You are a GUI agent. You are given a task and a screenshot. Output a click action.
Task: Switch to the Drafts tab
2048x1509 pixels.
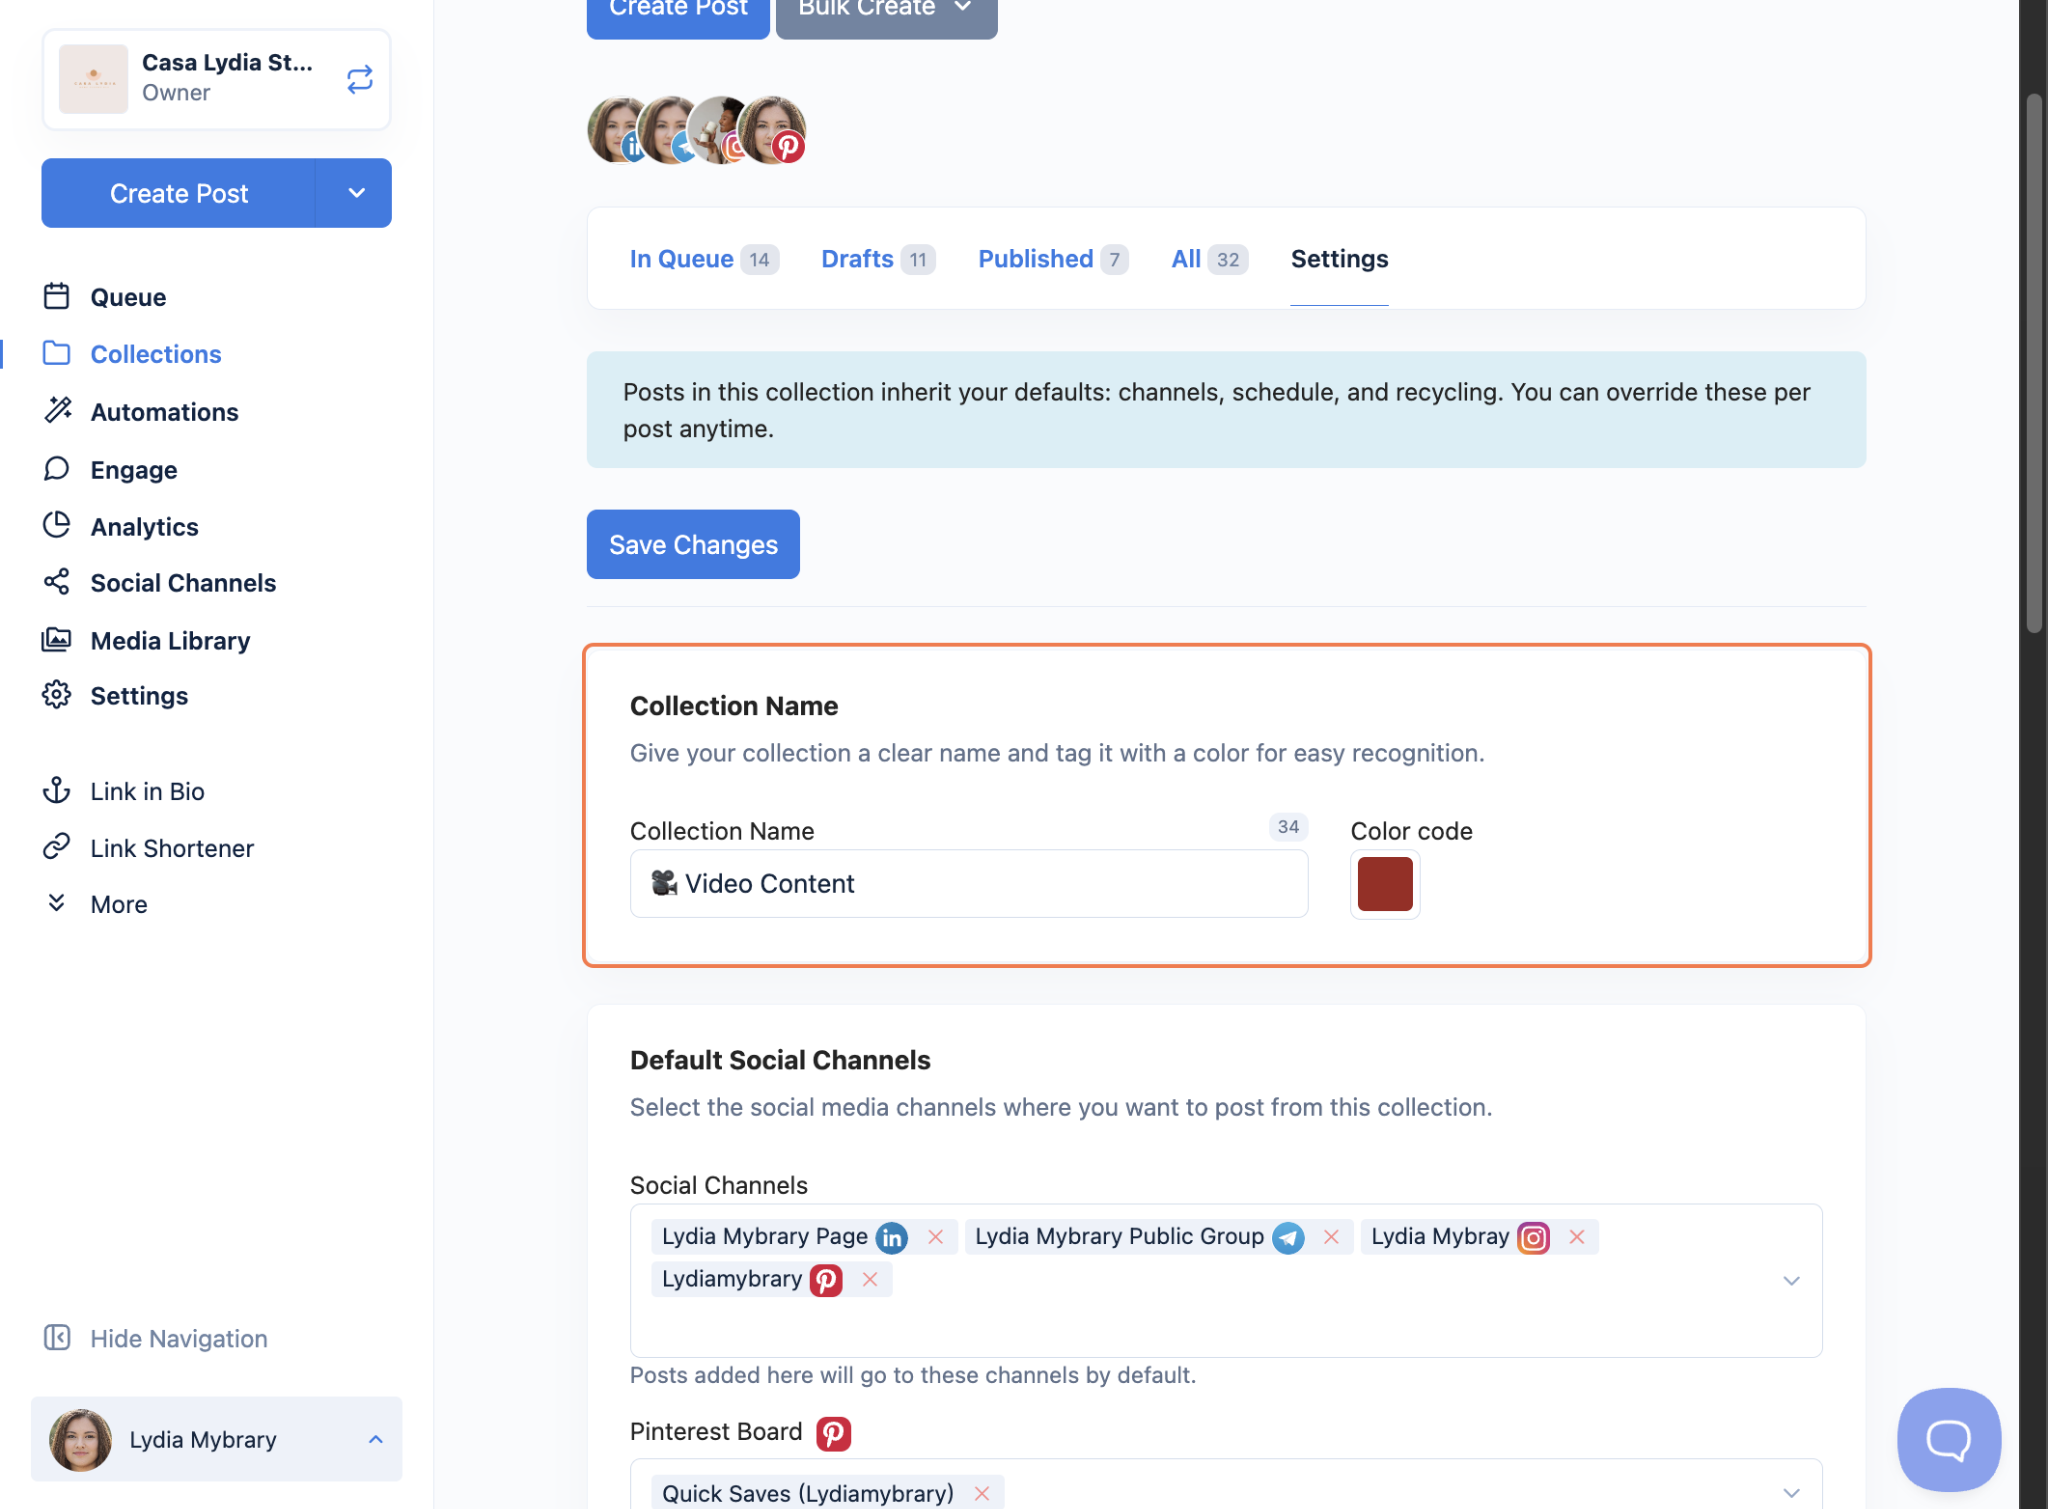[857, 259]
